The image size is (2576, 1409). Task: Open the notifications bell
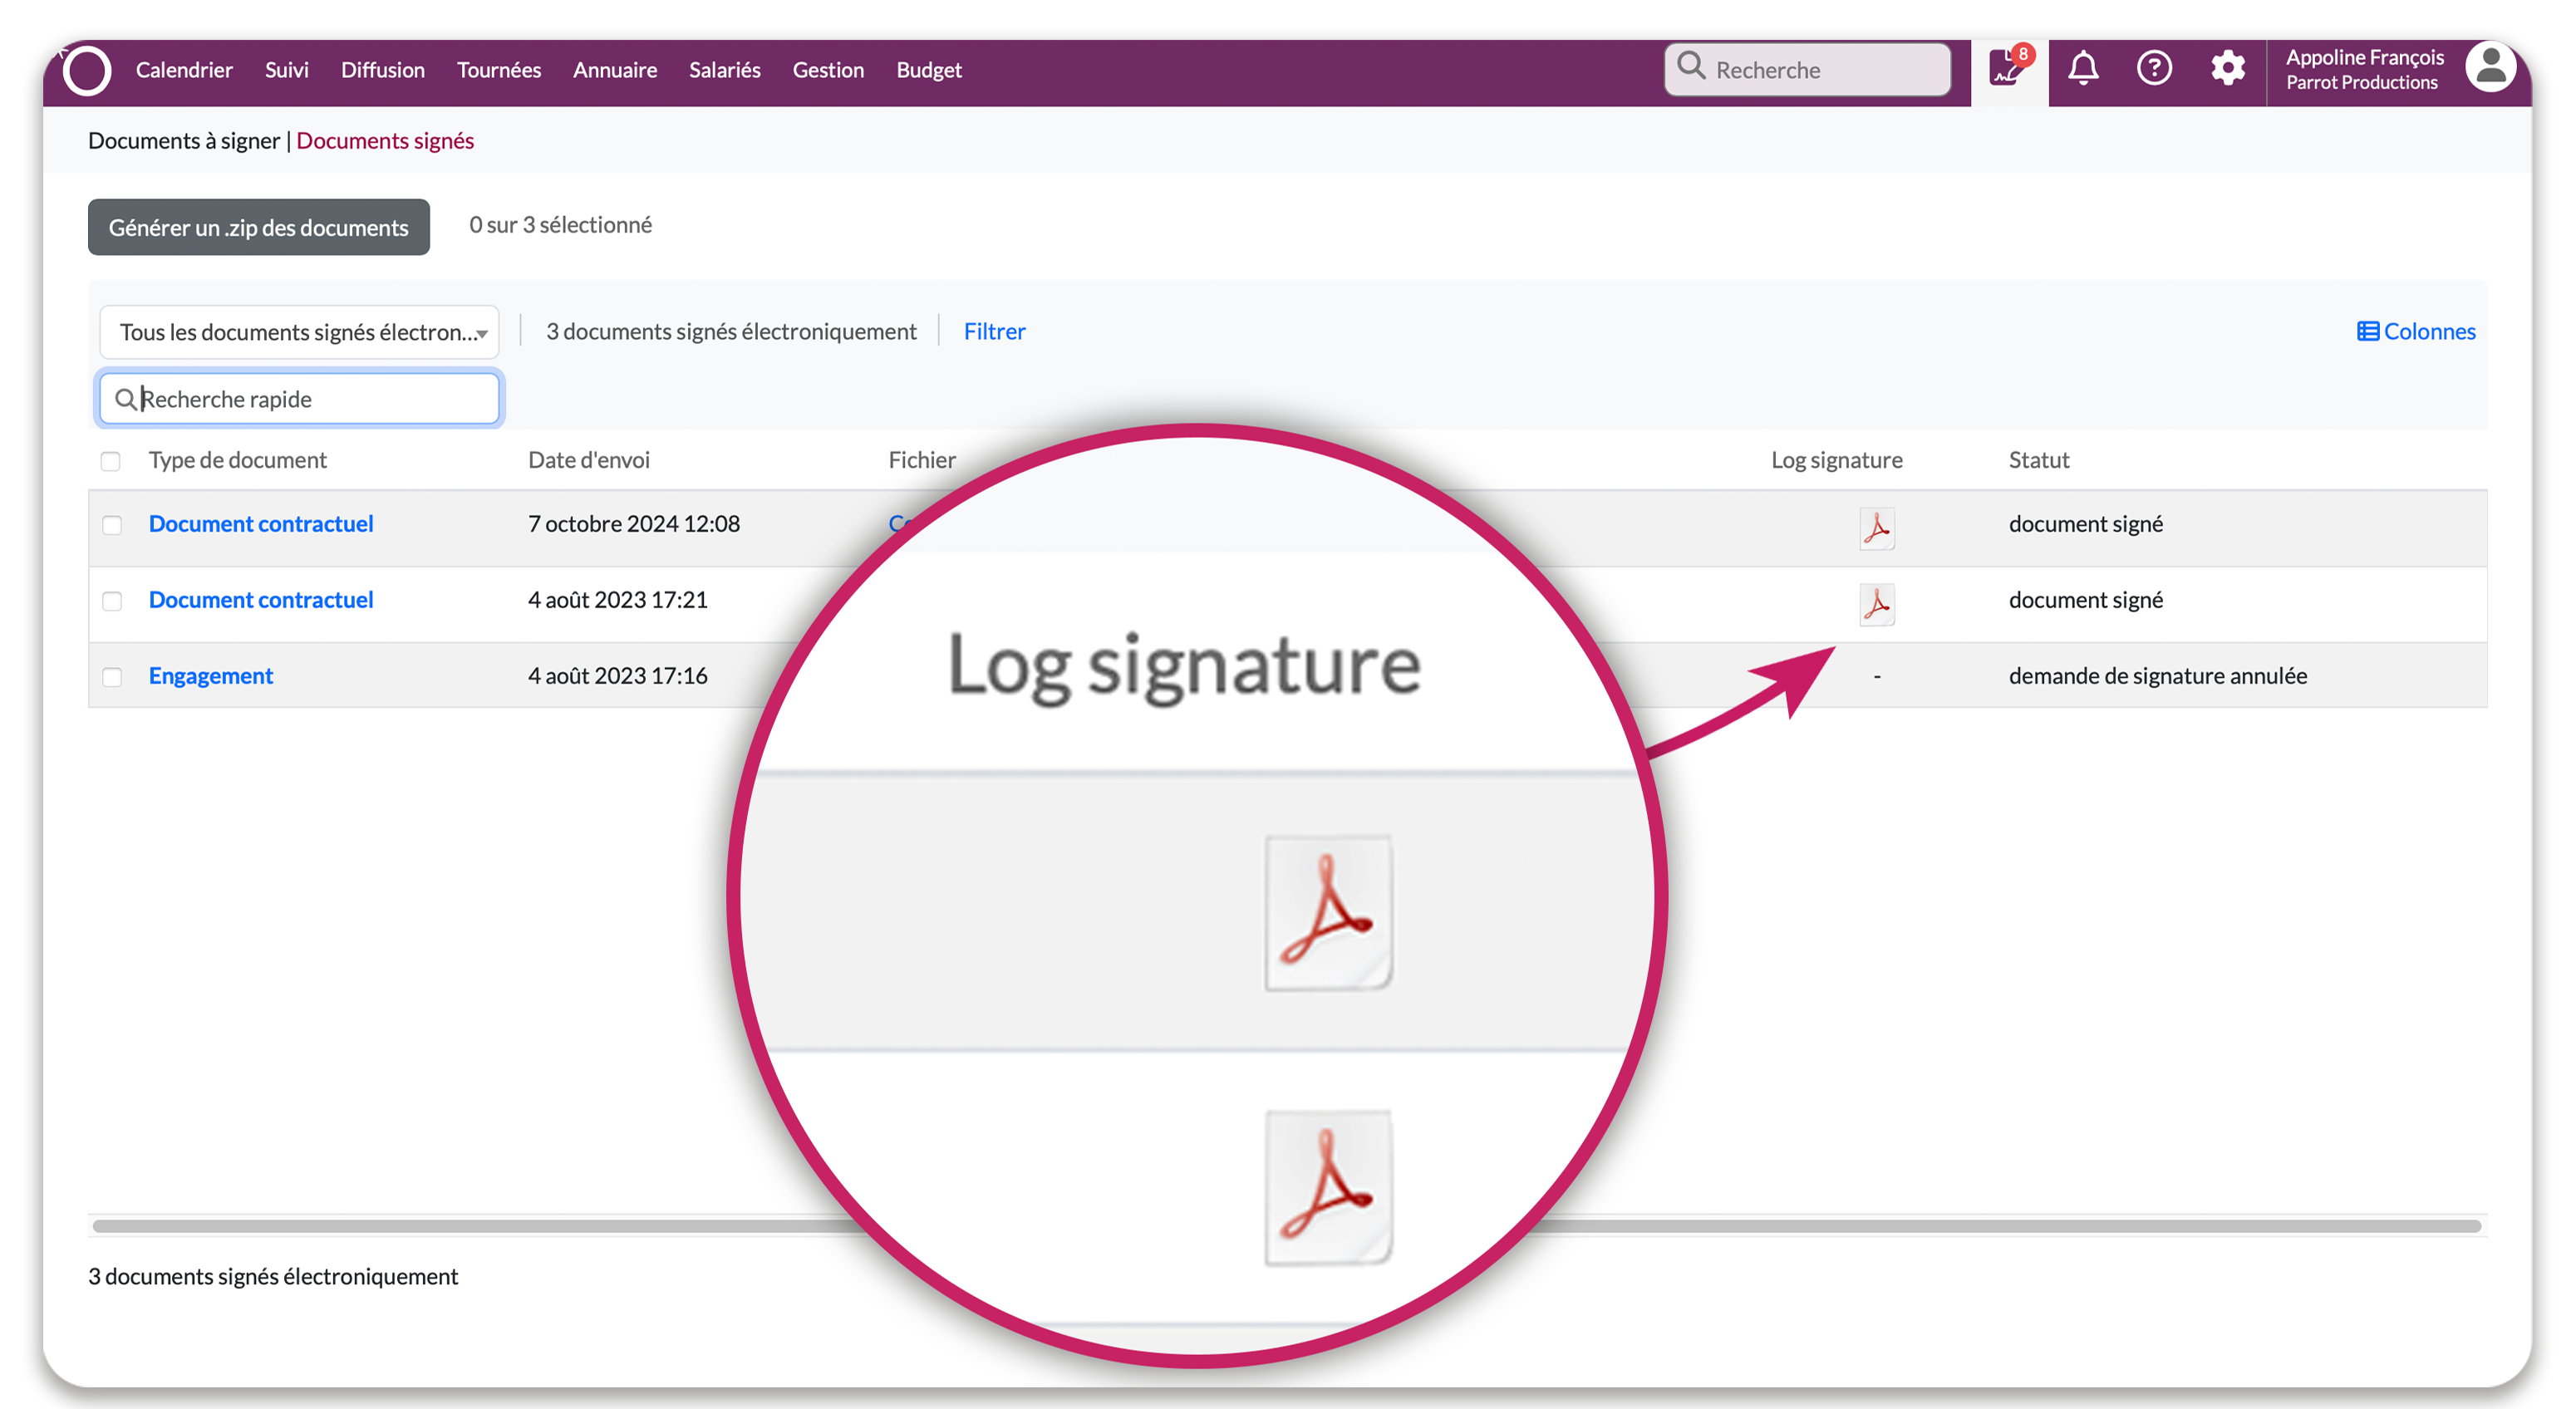2083,69
